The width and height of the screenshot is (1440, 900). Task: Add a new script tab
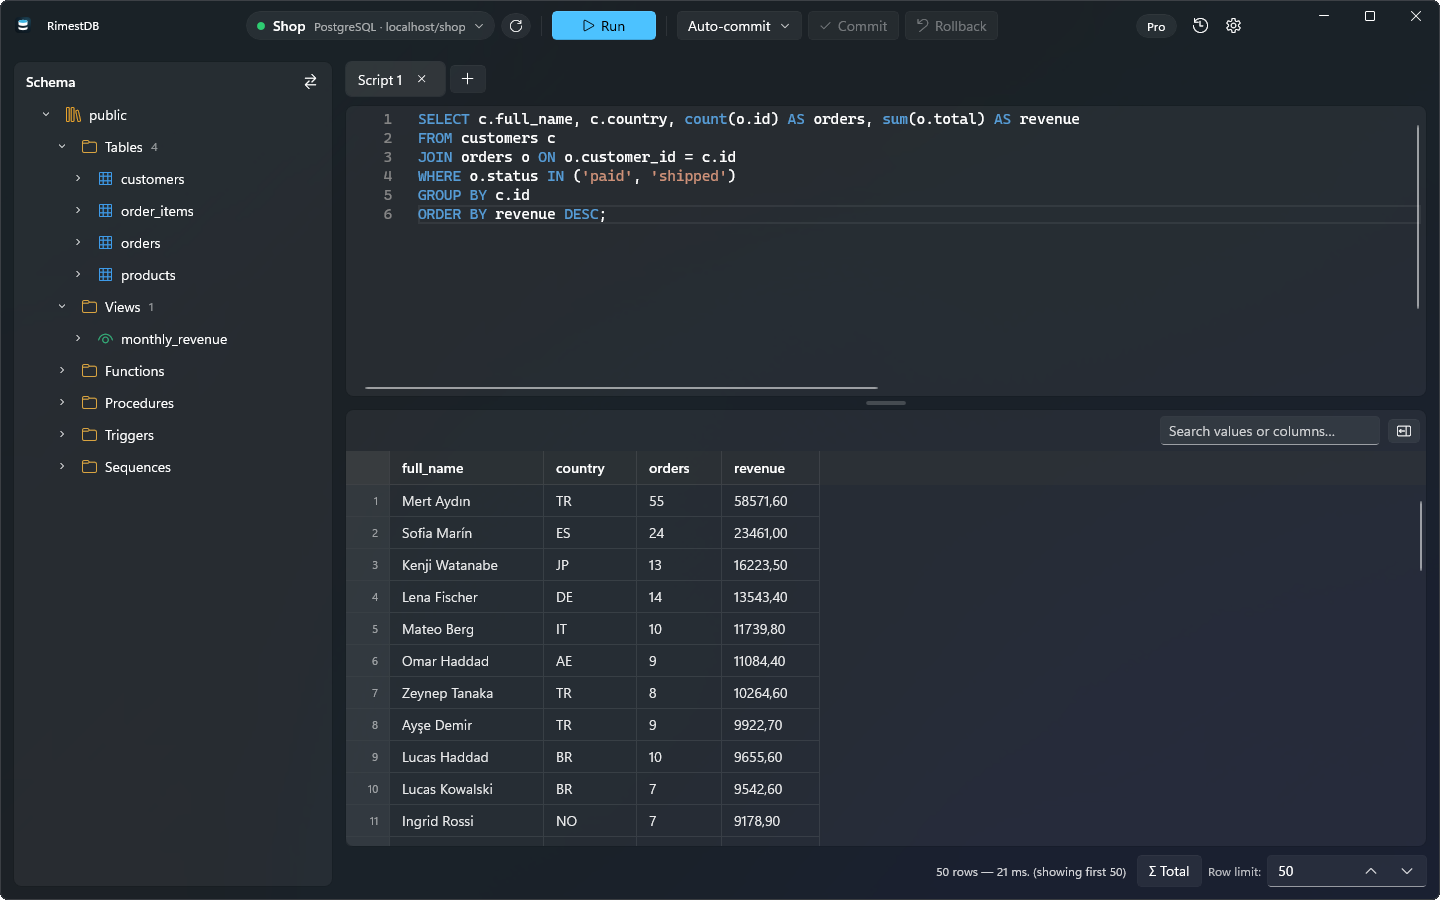coord(467,79)
